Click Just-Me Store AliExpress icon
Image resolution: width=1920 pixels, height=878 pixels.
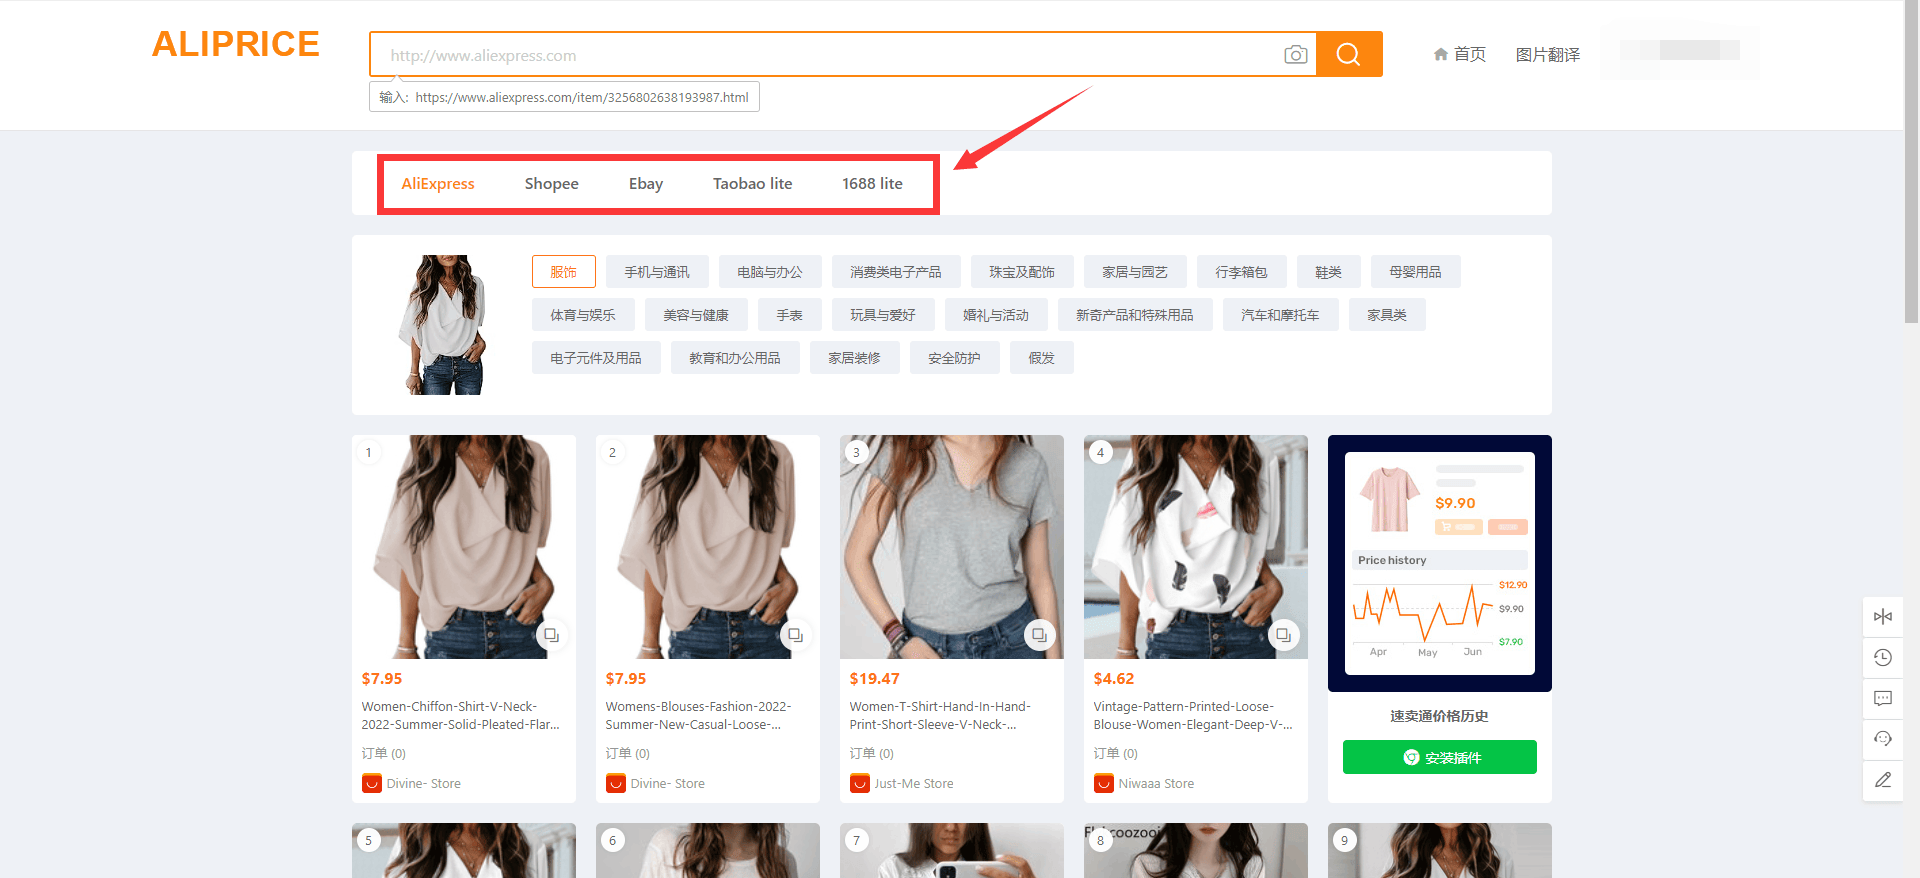coord(860,783)
